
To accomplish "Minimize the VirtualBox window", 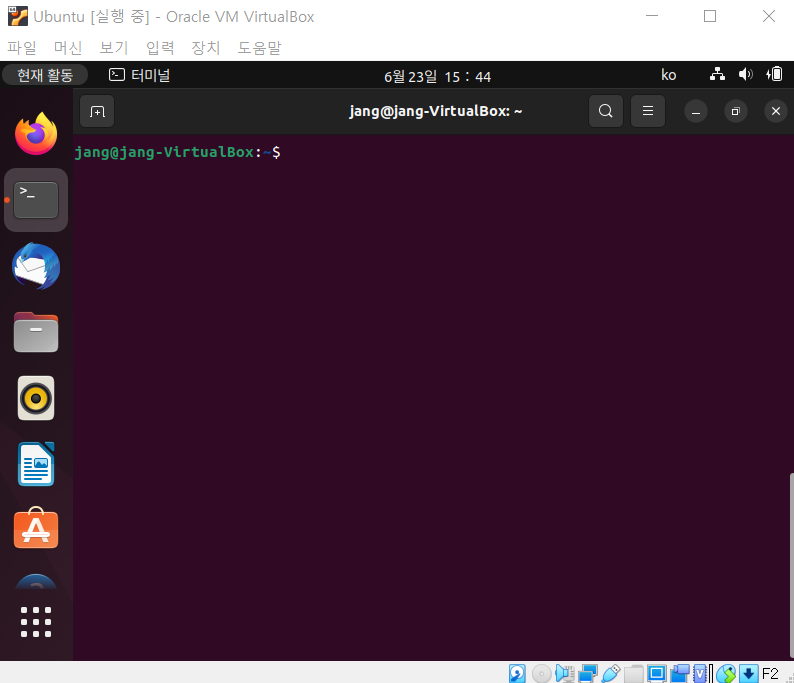I will (652, 16).
